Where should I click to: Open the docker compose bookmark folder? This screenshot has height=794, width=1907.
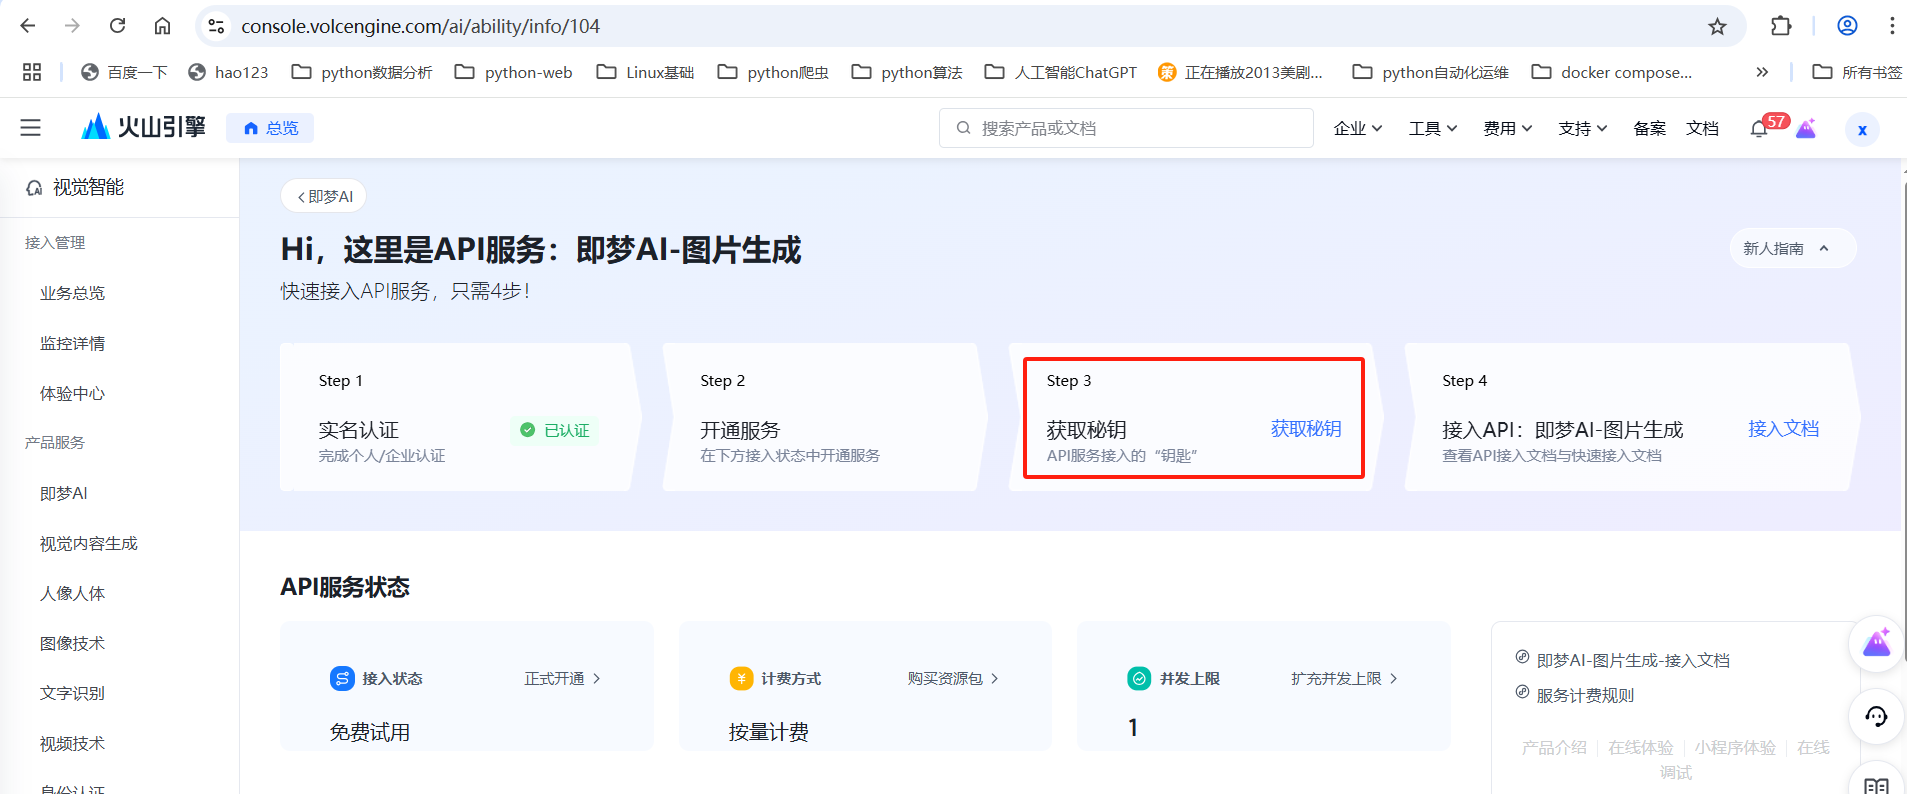[x=1612, y=72]
